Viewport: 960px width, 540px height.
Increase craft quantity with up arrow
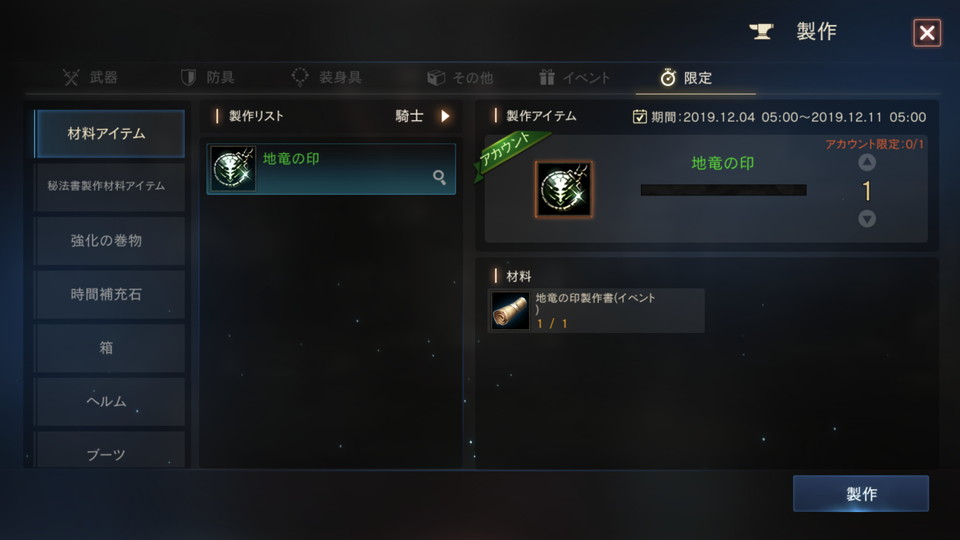point(866,162)
